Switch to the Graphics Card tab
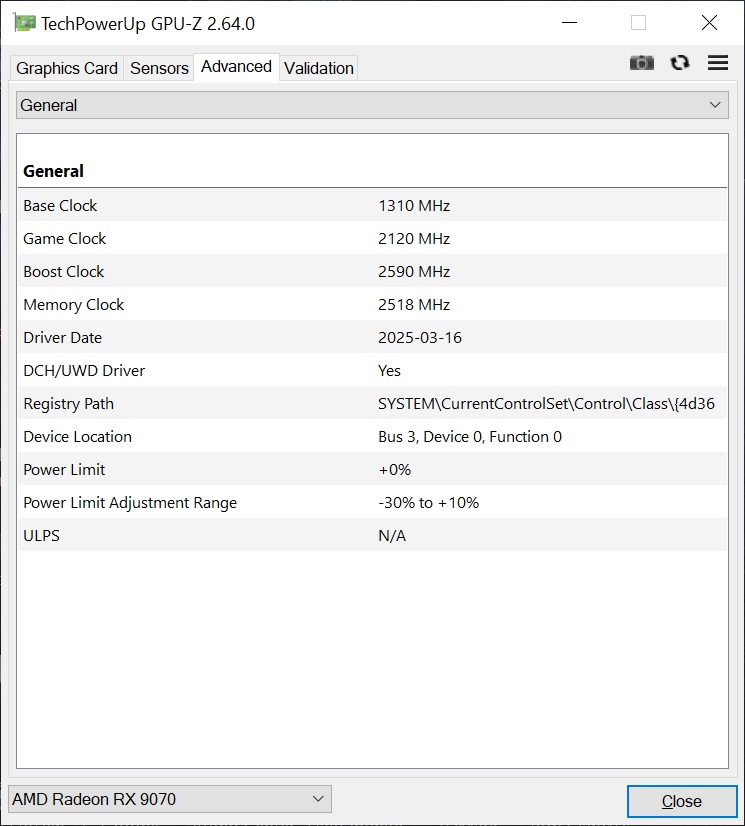This screenshot has height=826, width=745. pyautogui.click(x=67, y=68)
